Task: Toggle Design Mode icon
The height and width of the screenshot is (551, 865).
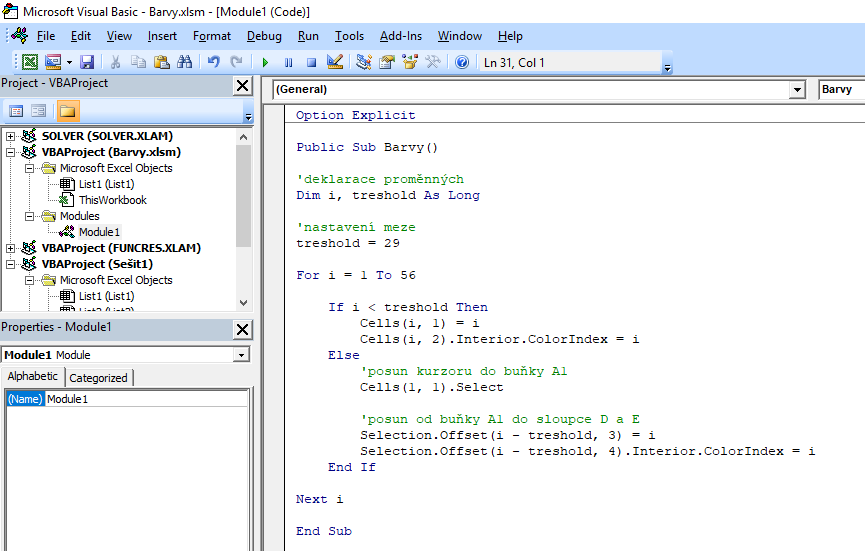Action: coord(335,62)
